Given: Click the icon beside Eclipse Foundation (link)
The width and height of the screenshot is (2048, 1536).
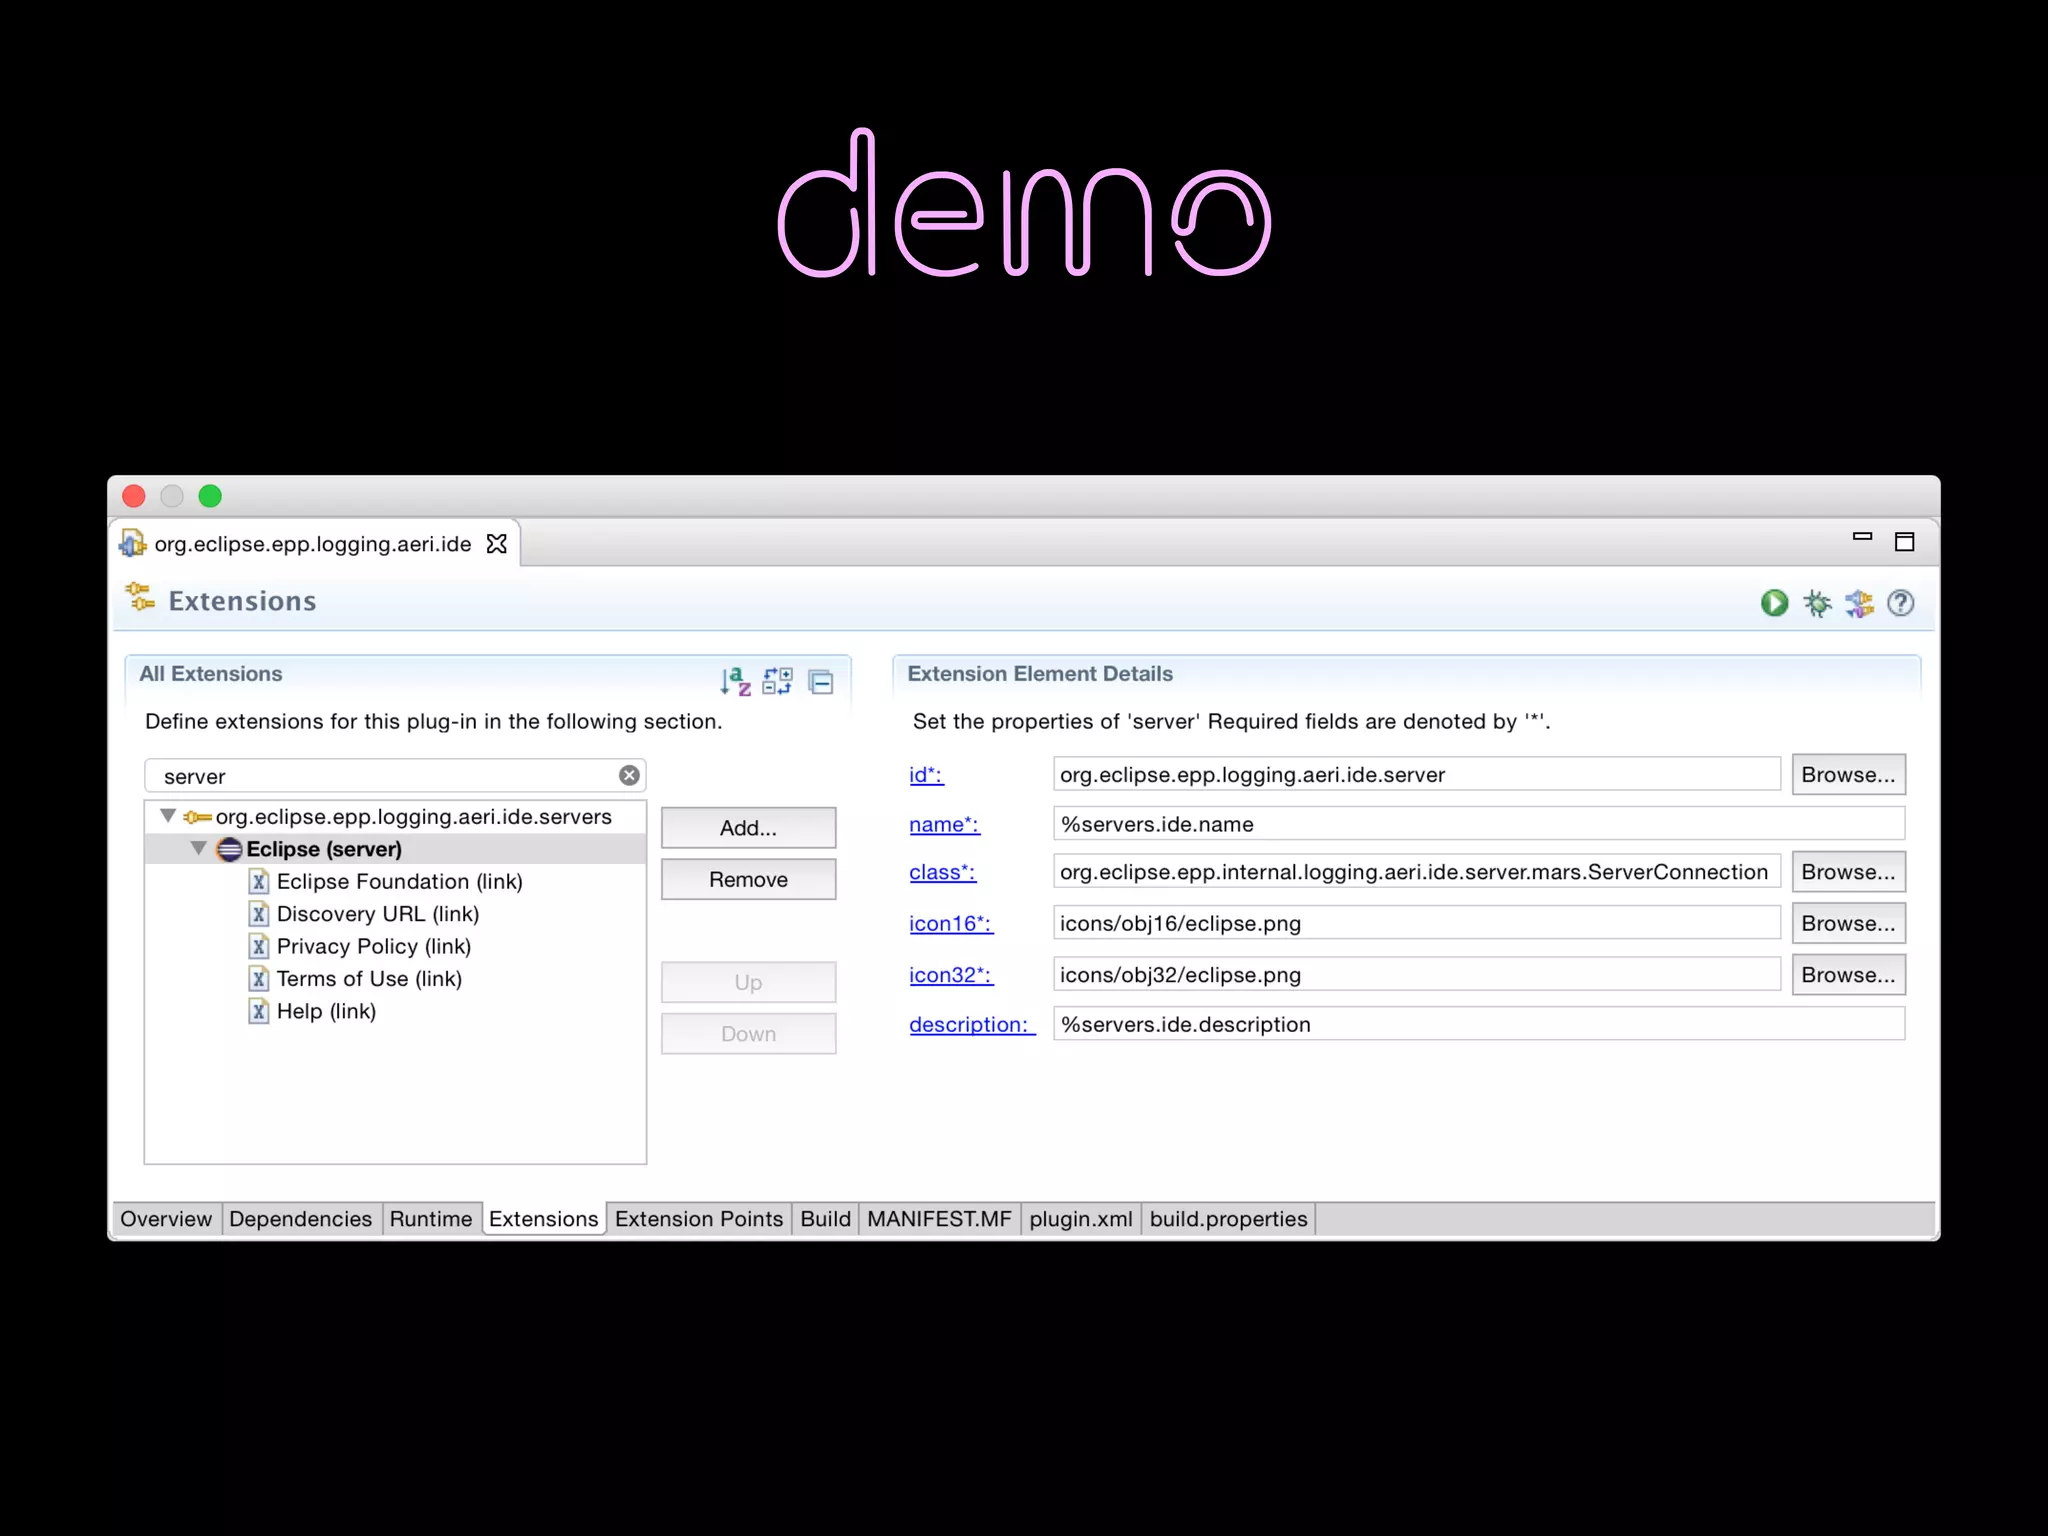Looking at the screenshot, I should (x=259, y=881).
